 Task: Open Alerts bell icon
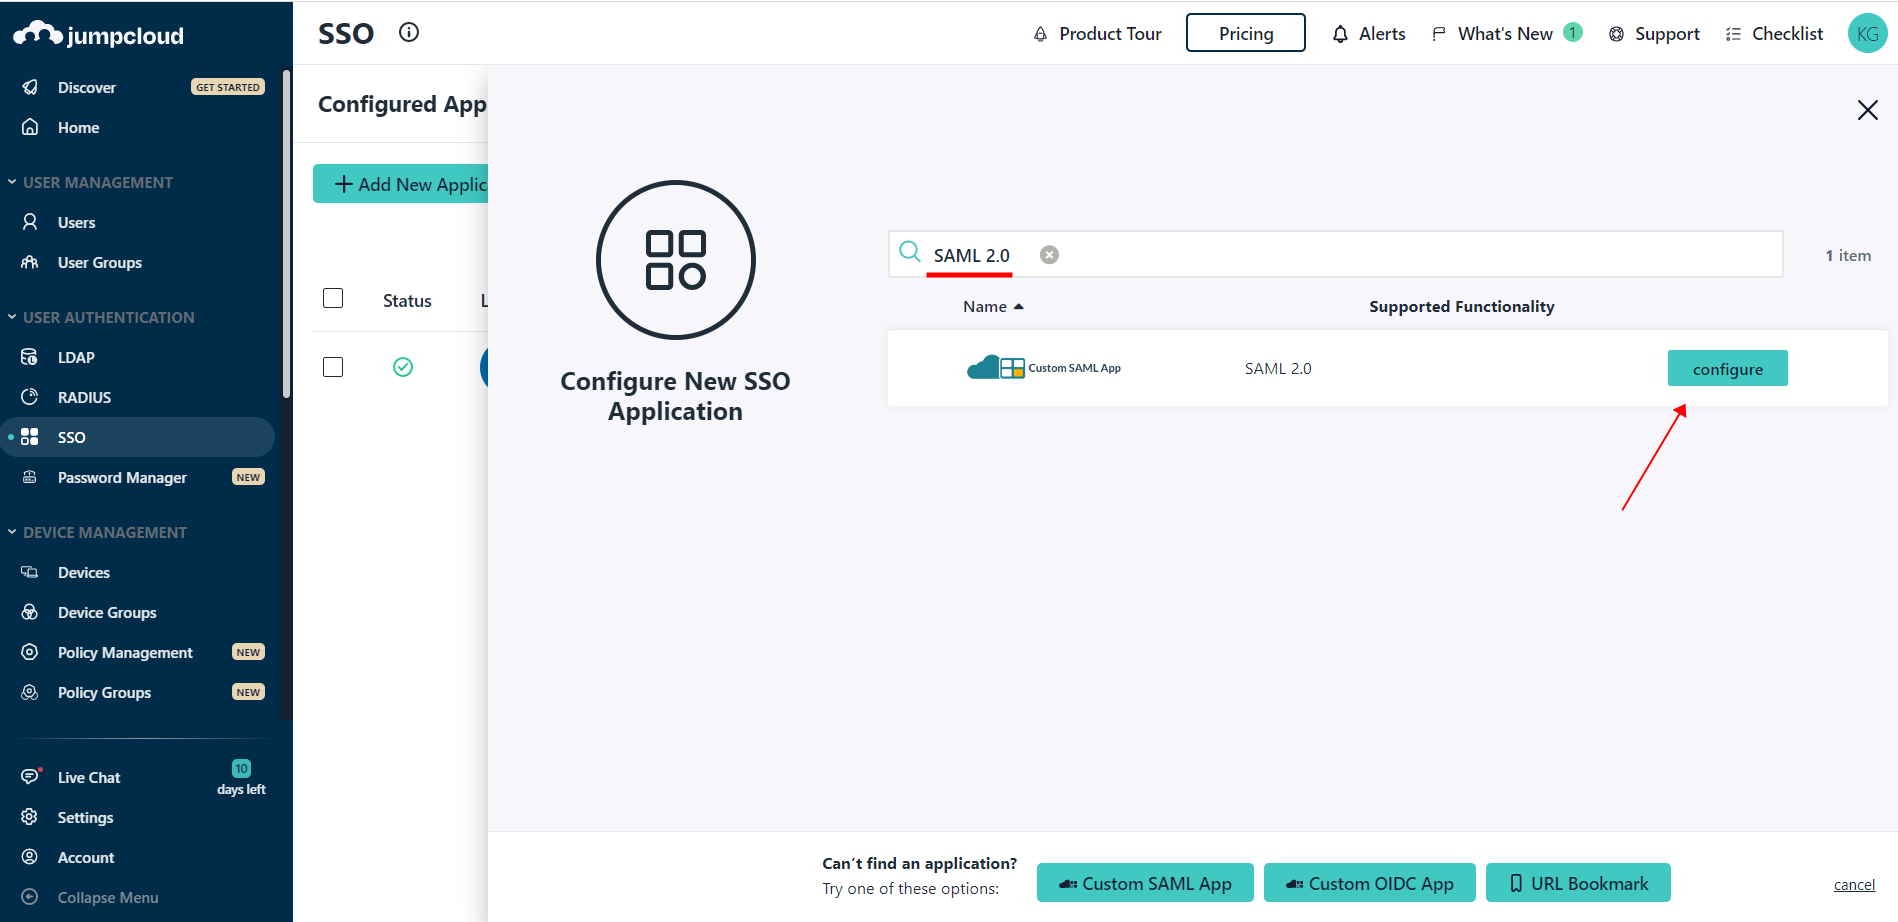point(1340,34)
